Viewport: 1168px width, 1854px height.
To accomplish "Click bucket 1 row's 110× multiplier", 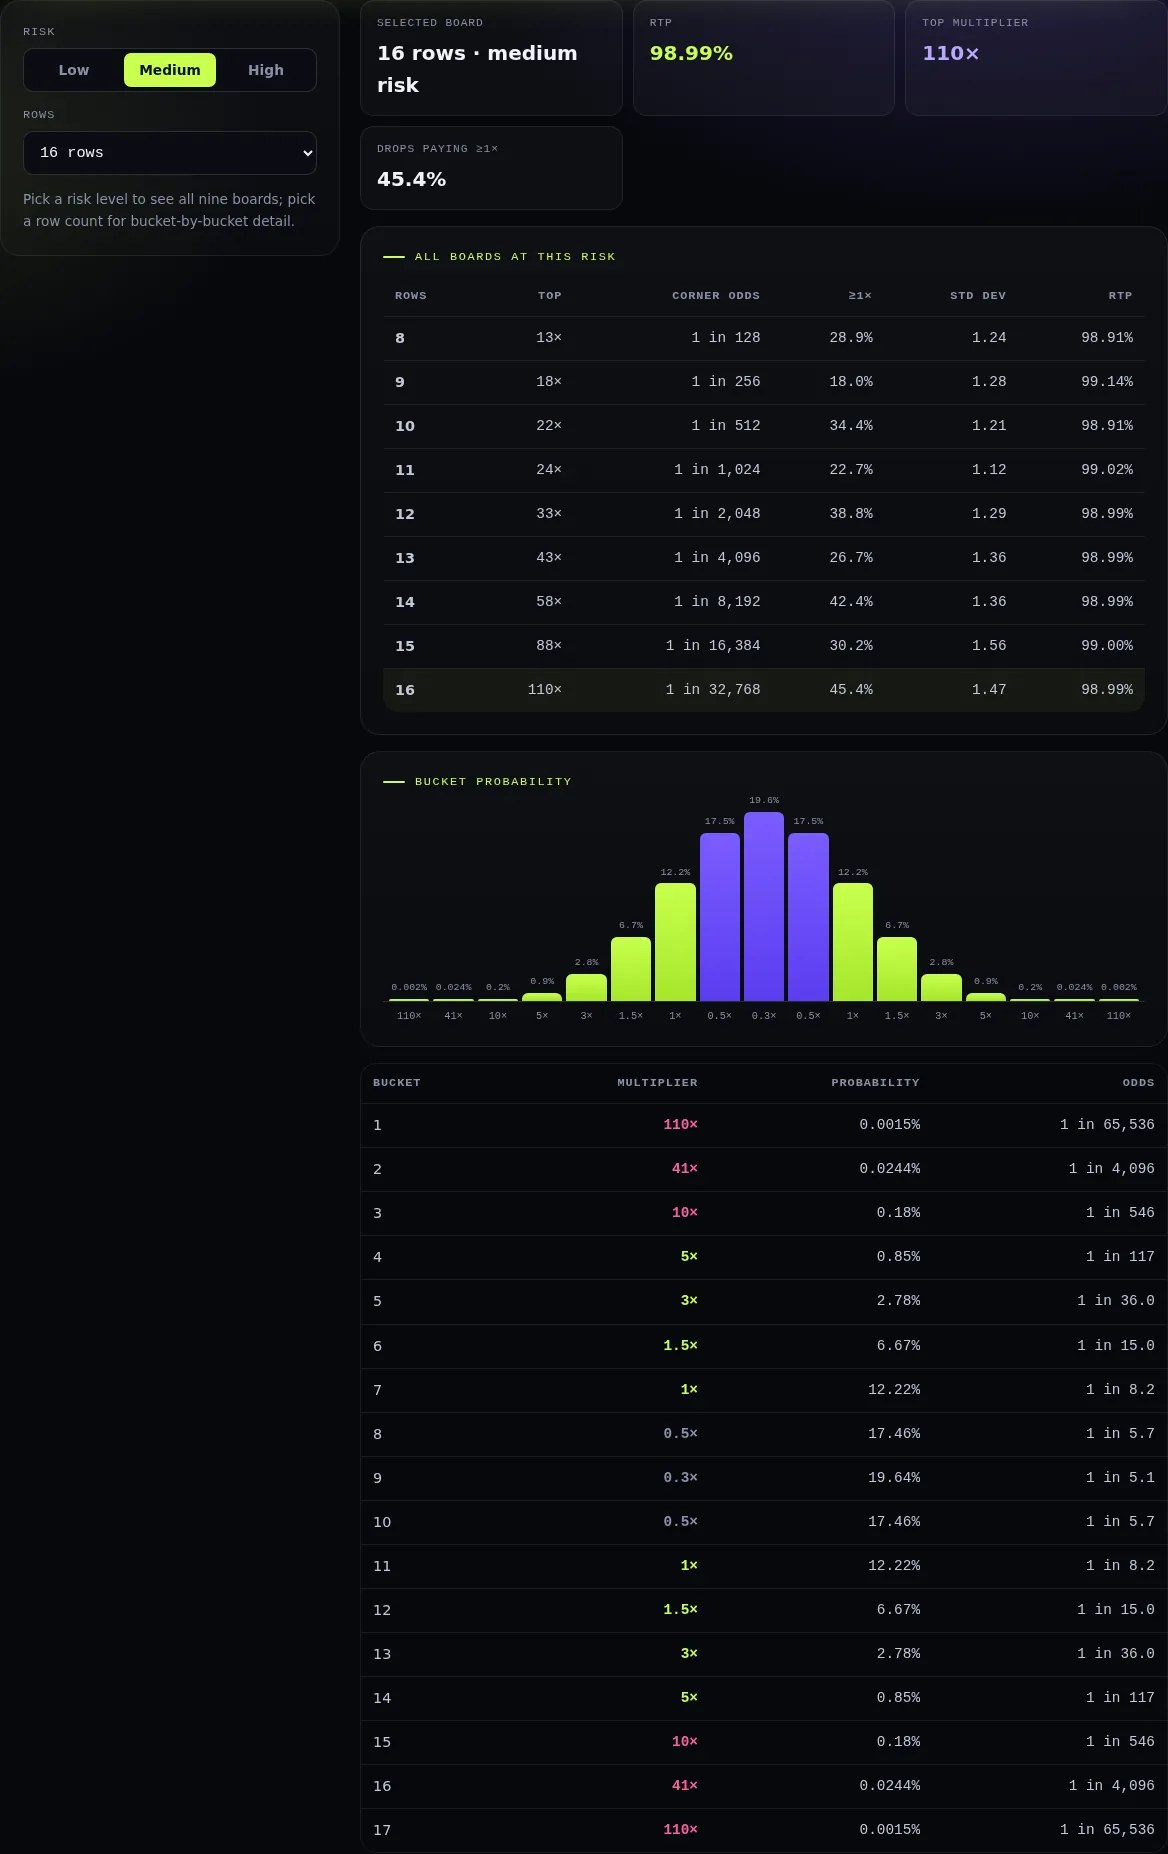I will 681,1125.
